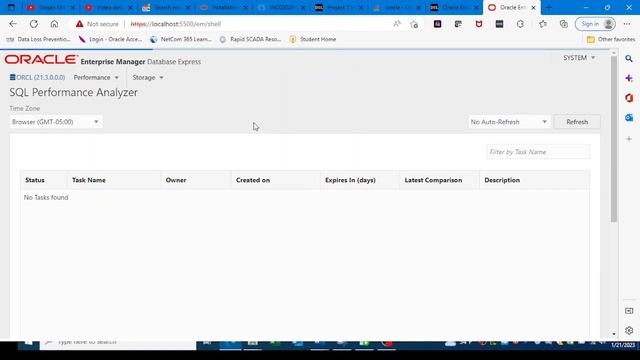
Task: Open the No Auto-Refresh dropdown
Action: point(509,122)
